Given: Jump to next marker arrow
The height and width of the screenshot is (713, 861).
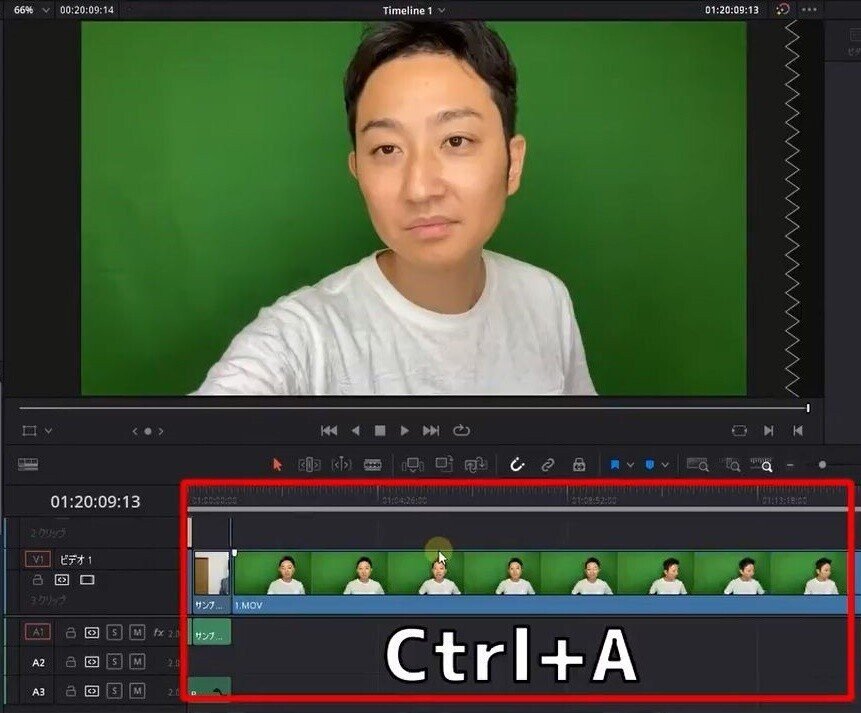Looking at the screenshot, I should (x=161, y=431).
